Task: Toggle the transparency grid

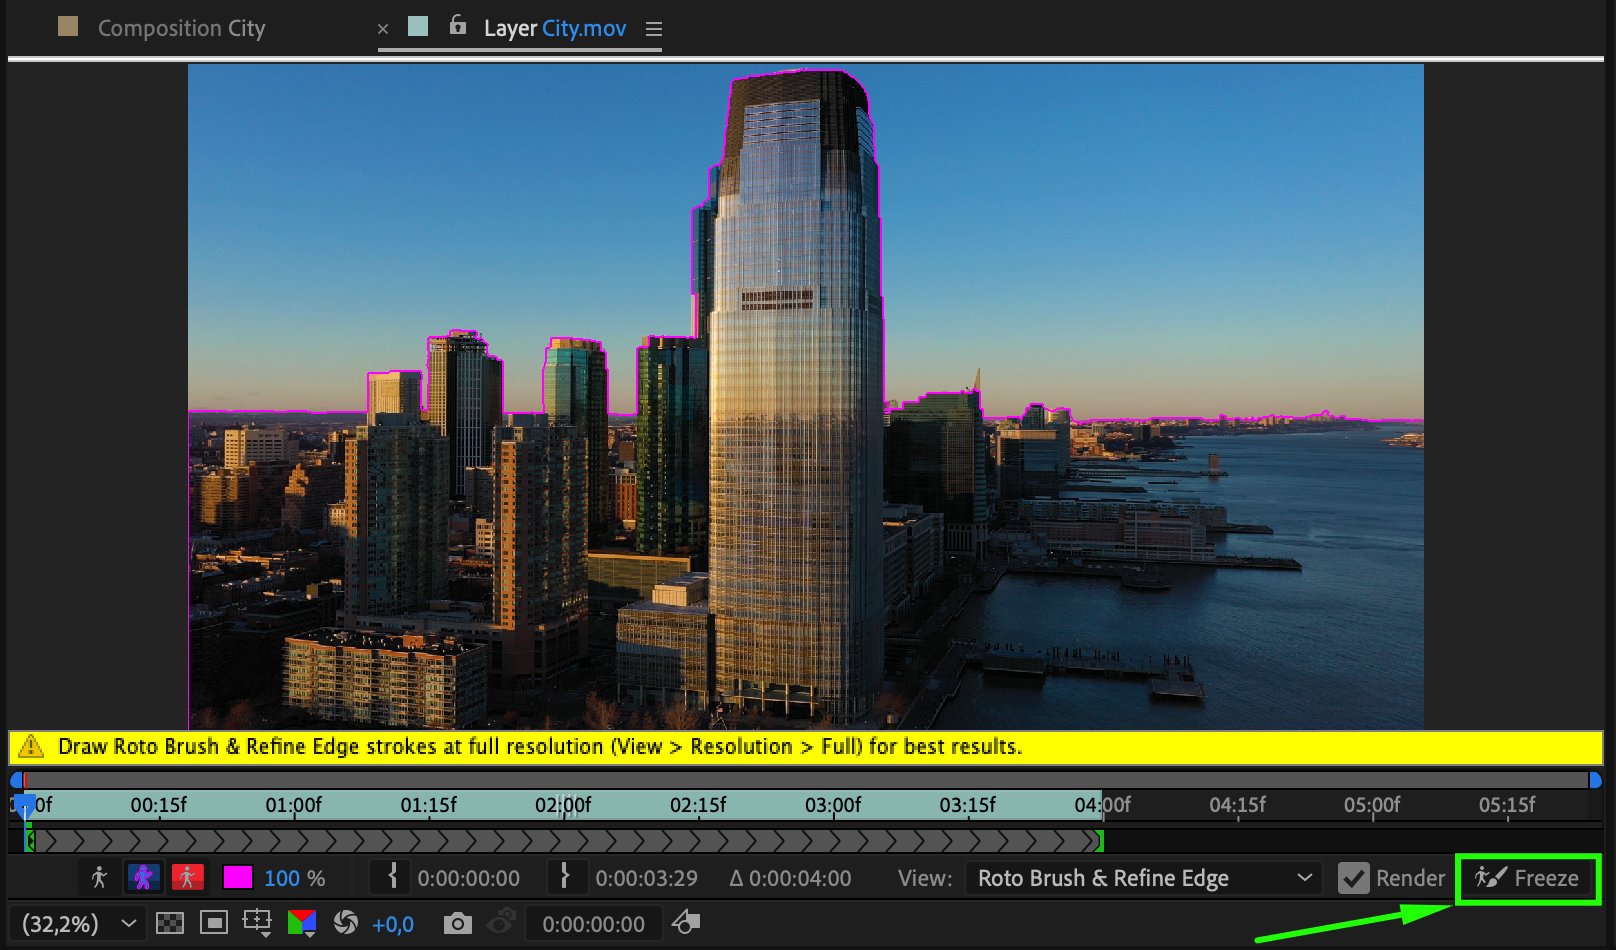Action: (170, 923)
